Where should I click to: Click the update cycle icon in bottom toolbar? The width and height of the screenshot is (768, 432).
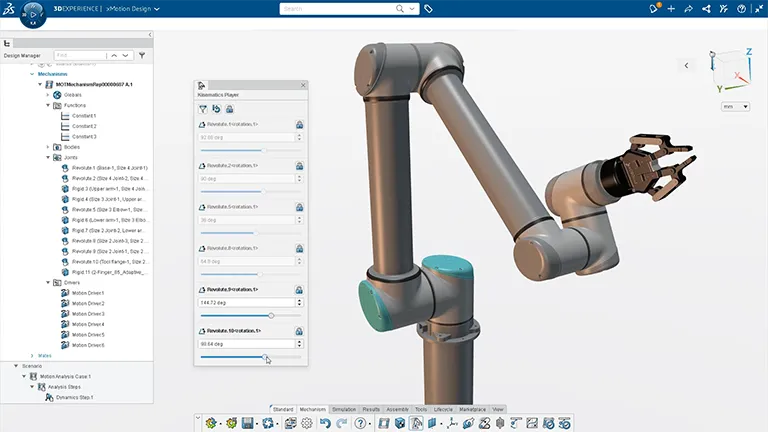pyautogui.click(x=268, y=423)
